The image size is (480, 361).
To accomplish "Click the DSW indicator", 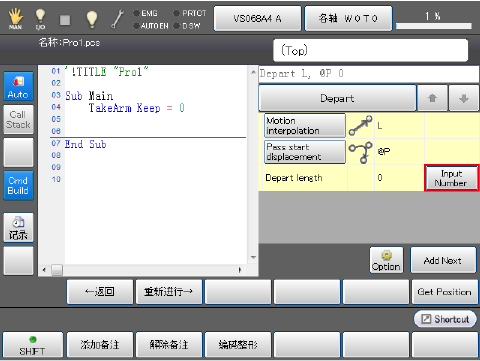I will 187,26.
